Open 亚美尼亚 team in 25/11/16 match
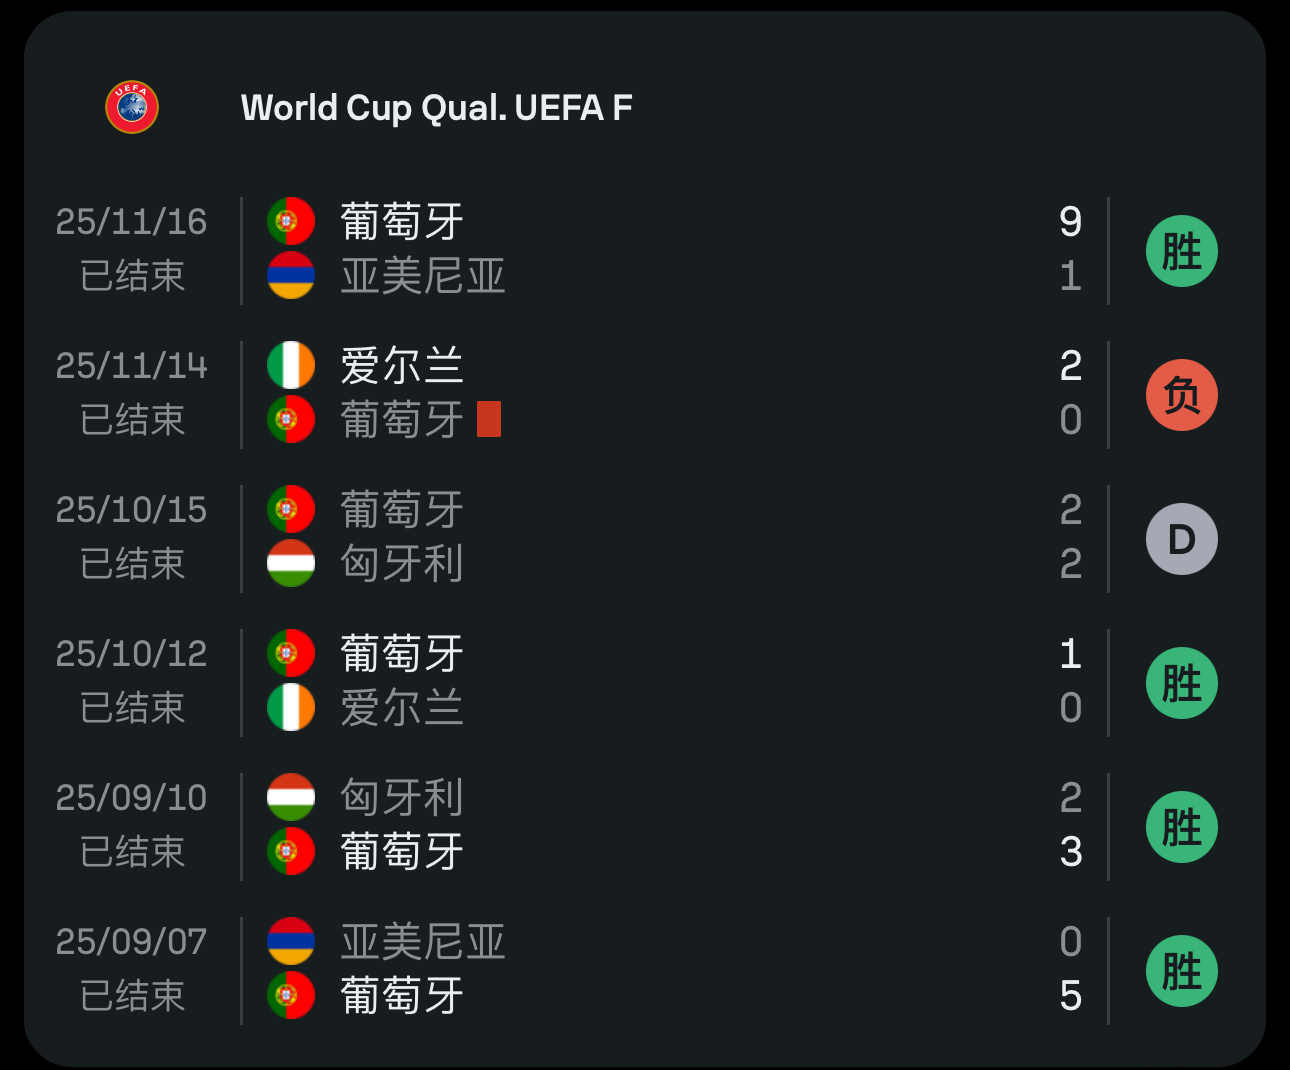1290x1070 pixels. click(423, 276)
